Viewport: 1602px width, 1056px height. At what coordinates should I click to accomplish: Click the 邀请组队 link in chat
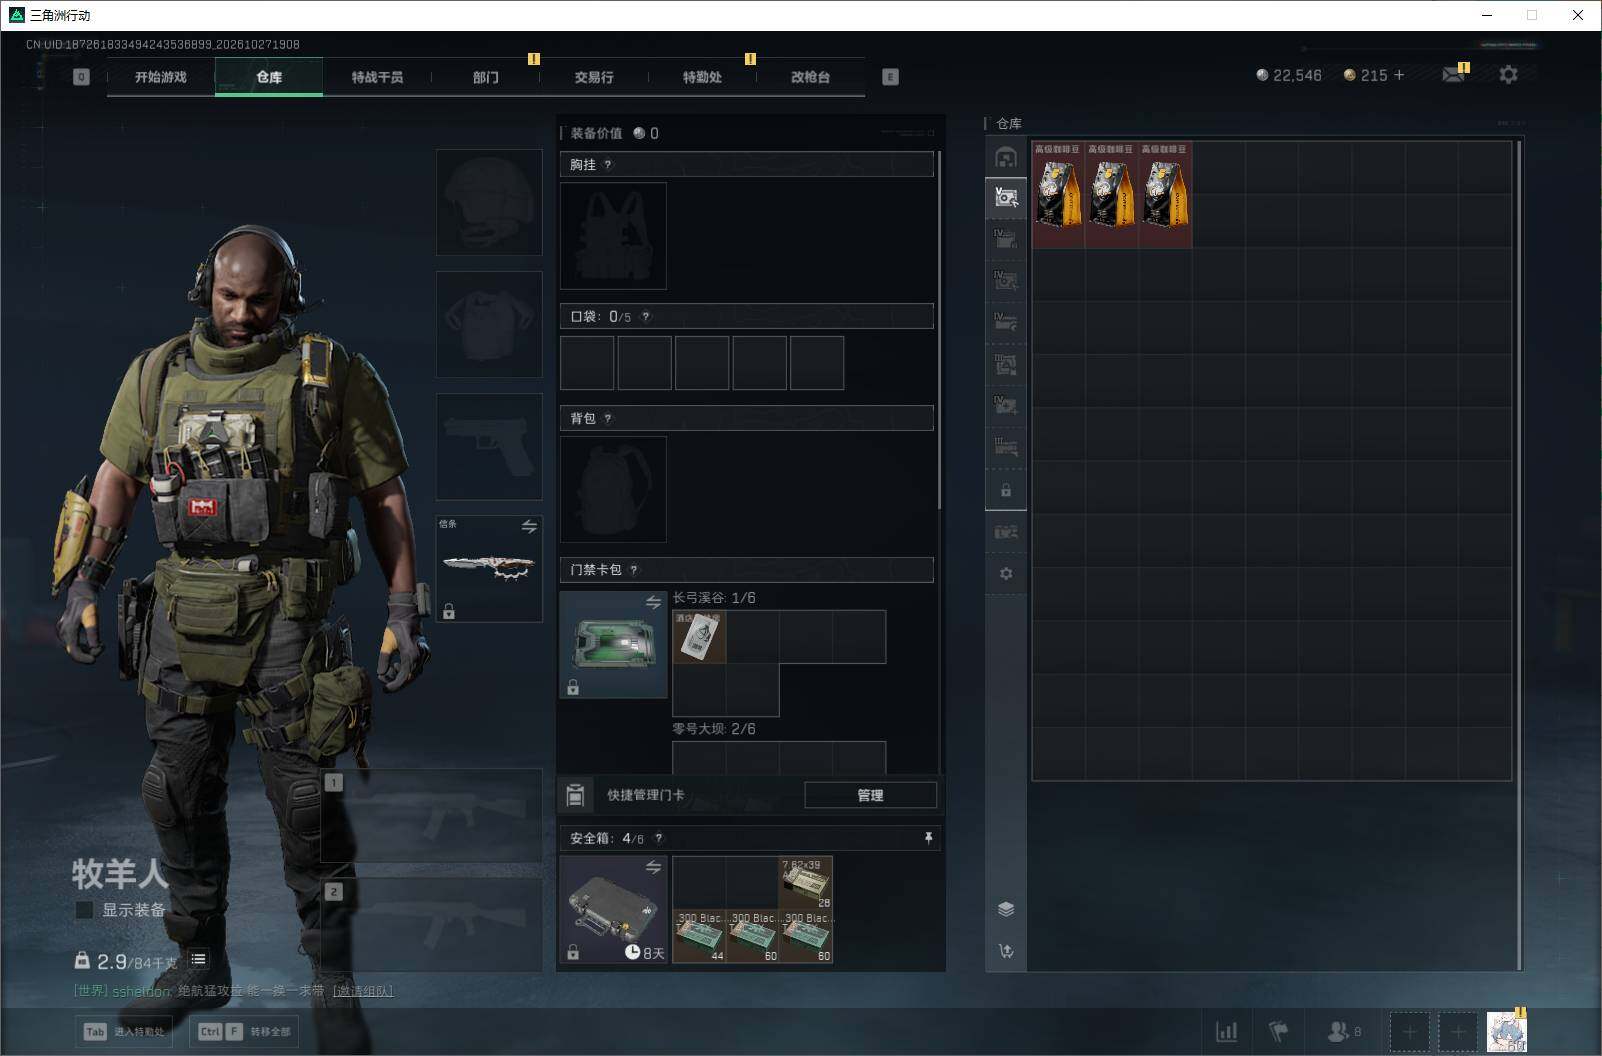[x=363, y=991]
